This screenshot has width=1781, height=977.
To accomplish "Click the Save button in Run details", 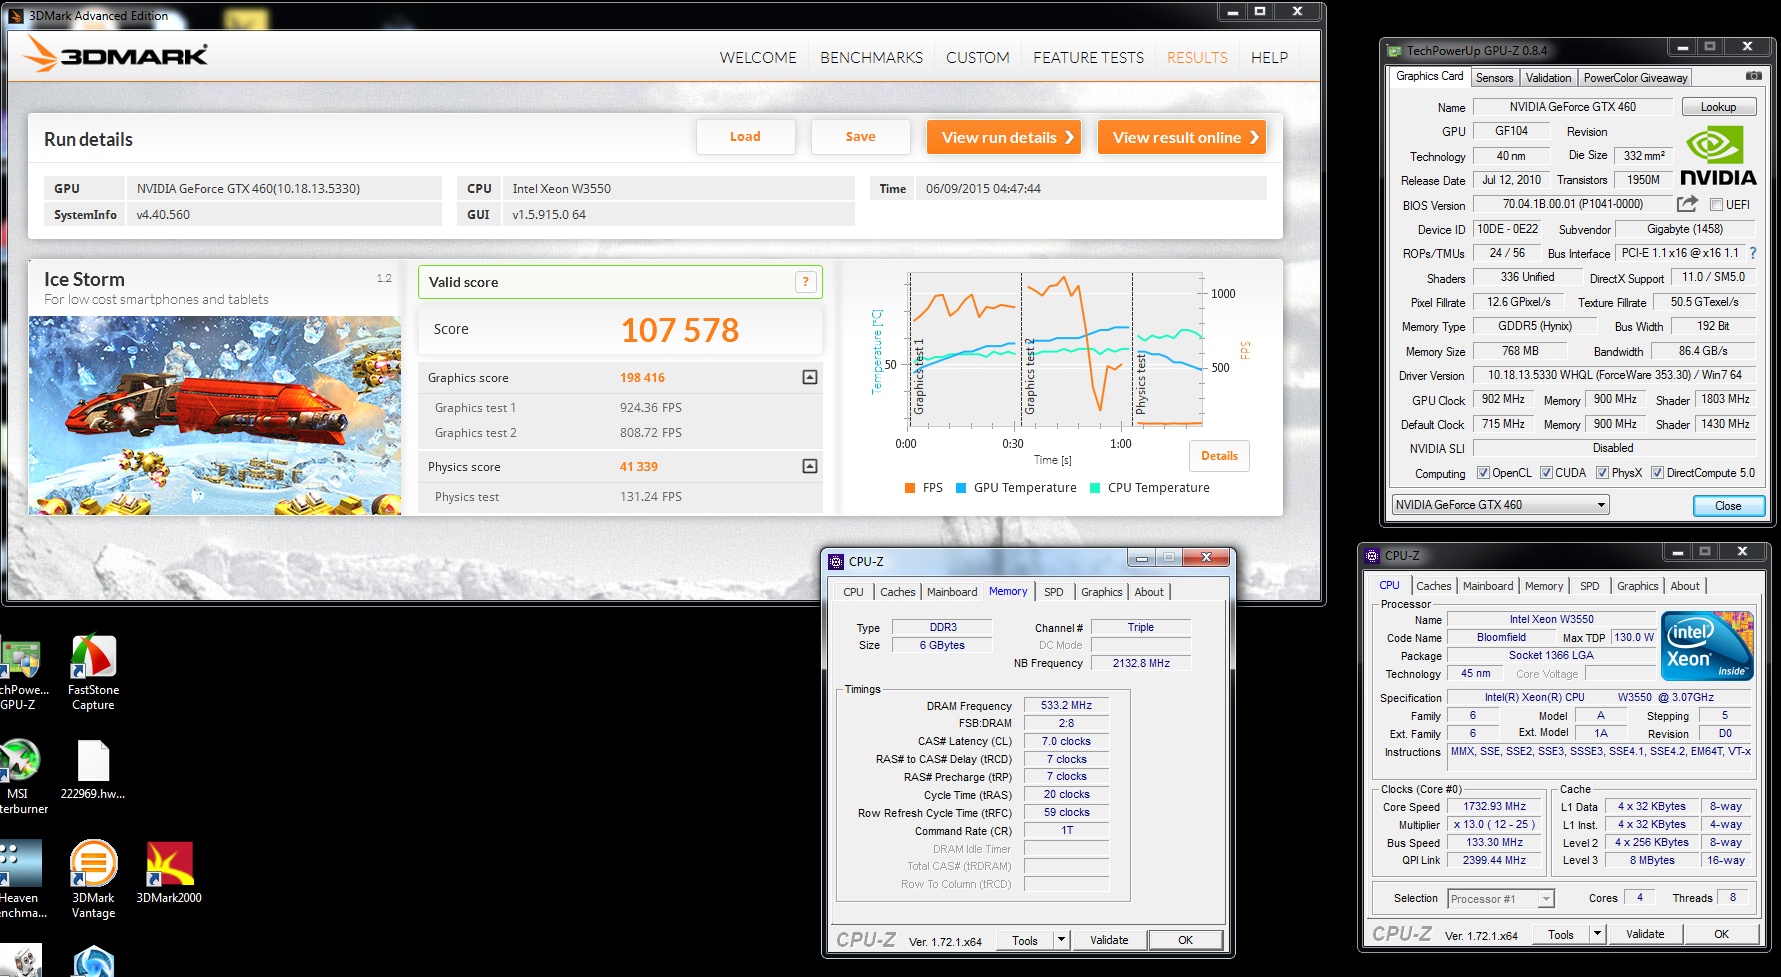I will click(x=860, y=137).
